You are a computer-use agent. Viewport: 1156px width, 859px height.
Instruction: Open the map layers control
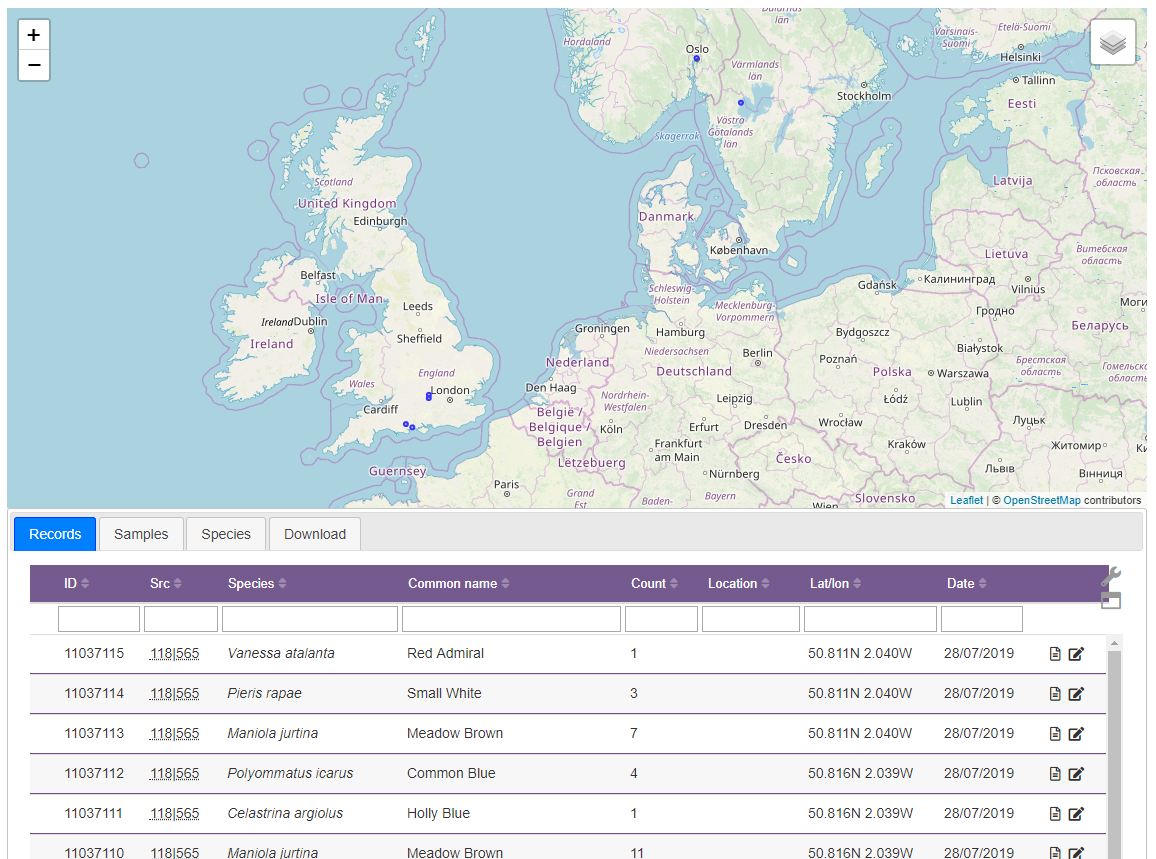(x=1113, y=43)
